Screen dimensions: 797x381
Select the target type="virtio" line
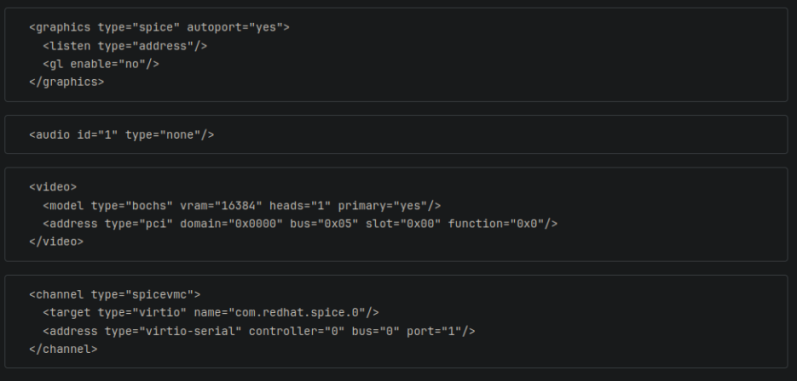click(x=211, y=312)
